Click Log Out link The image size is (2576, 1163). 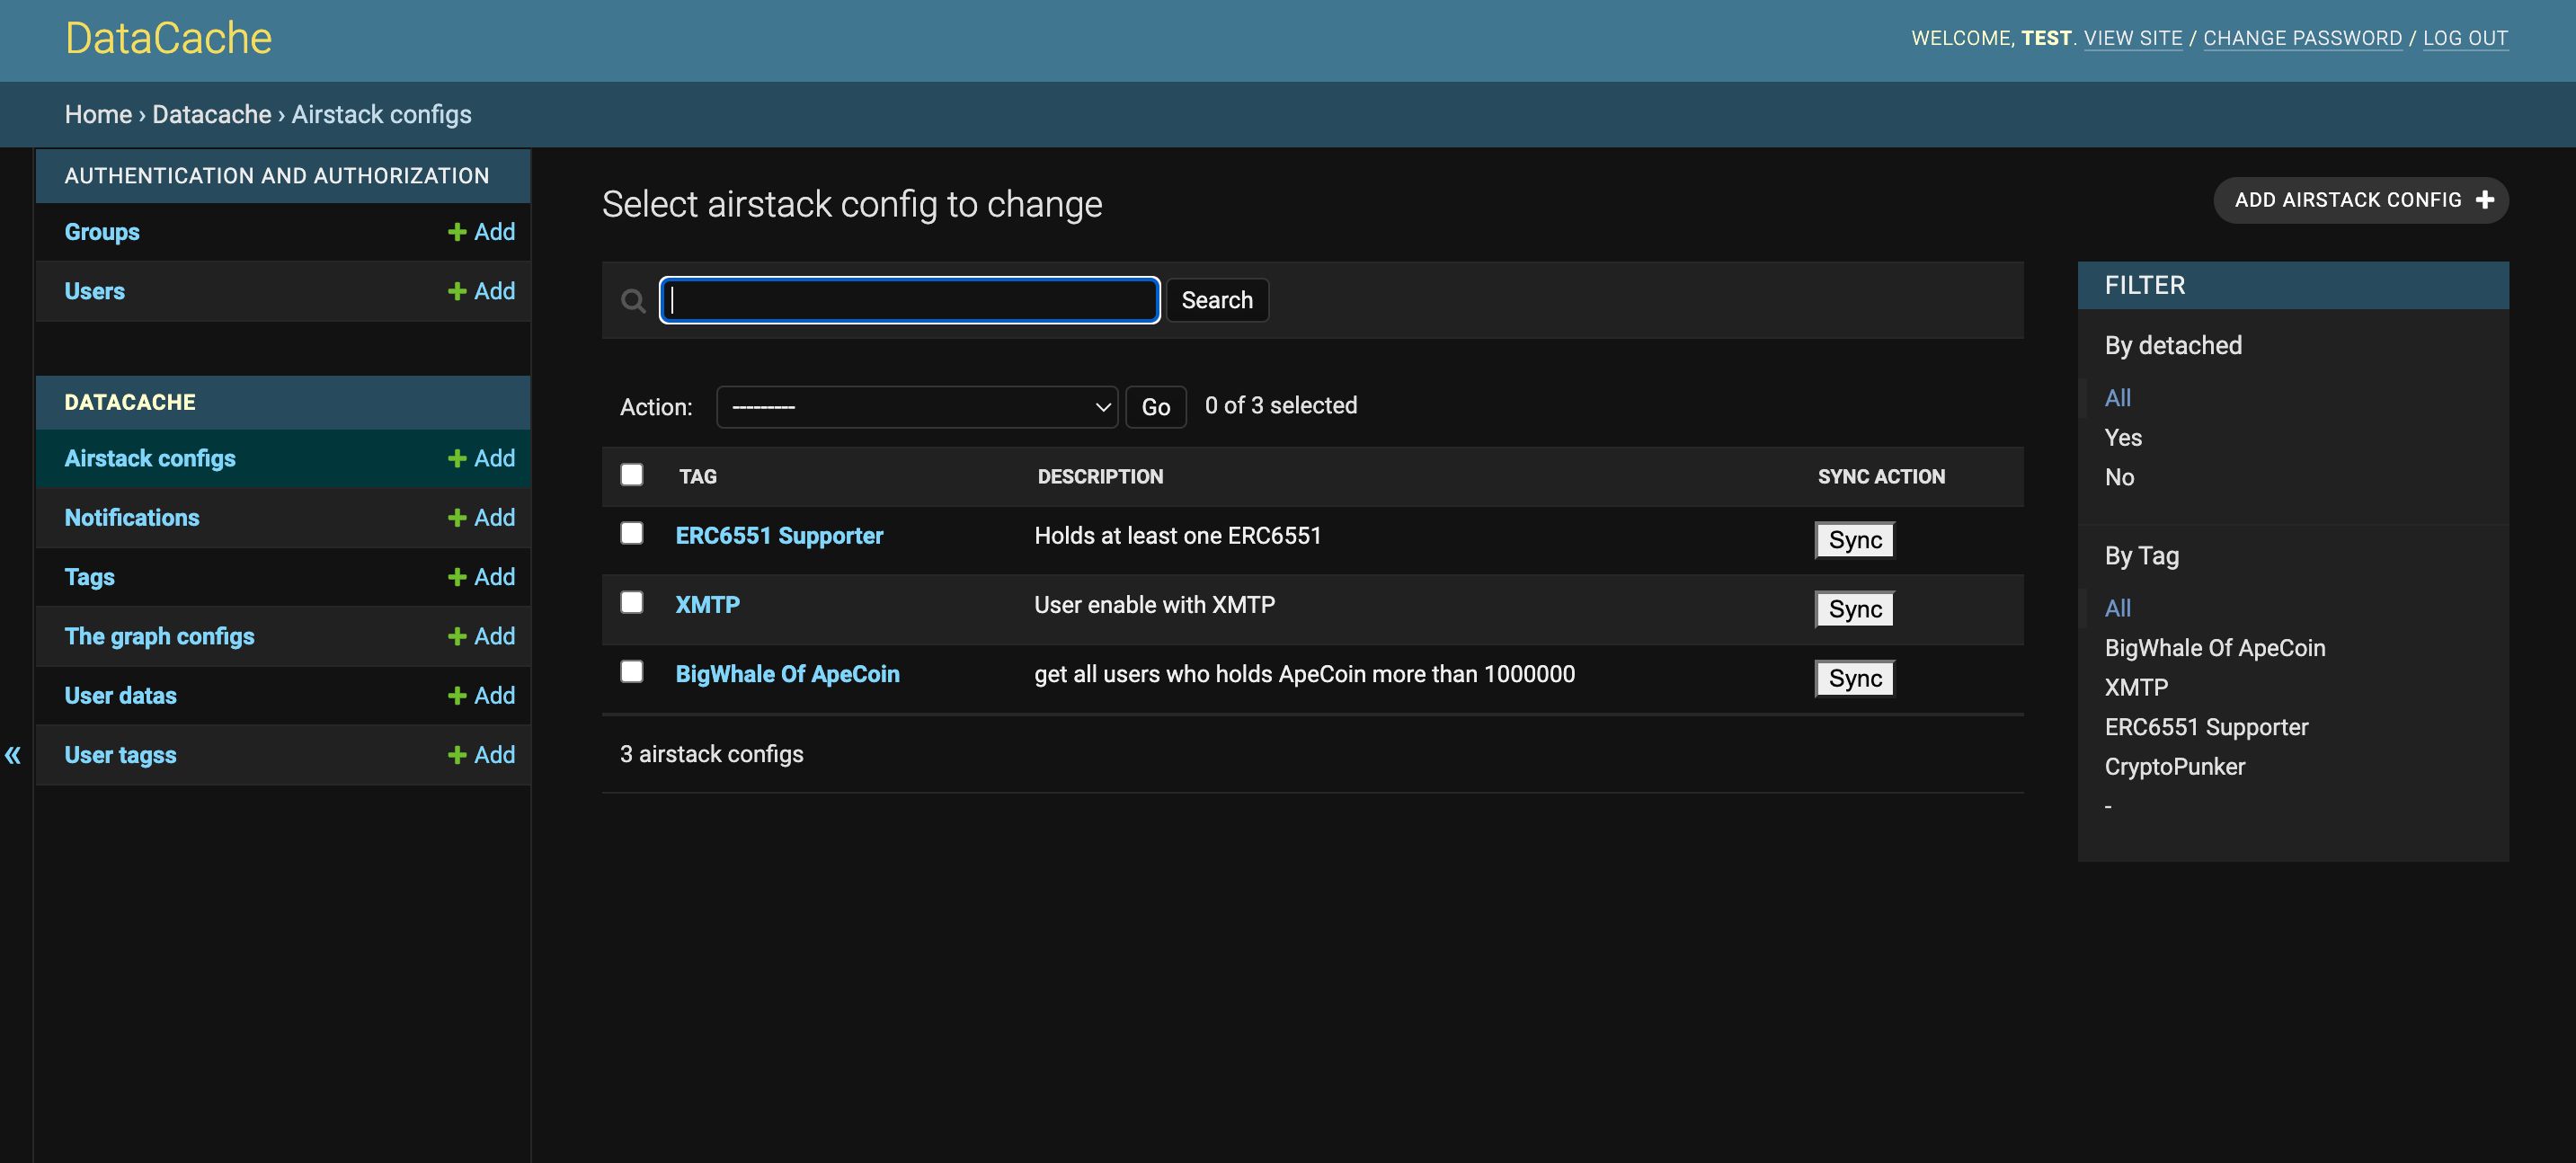tap(2466, 38)
